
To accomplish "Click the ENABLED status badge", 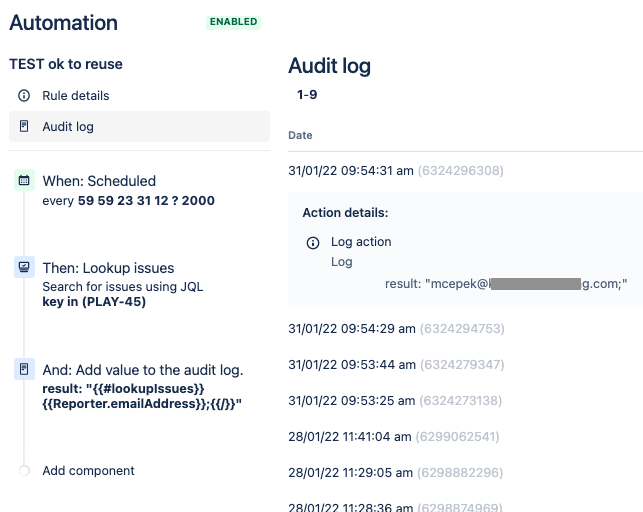I will (x=233, y=22).
